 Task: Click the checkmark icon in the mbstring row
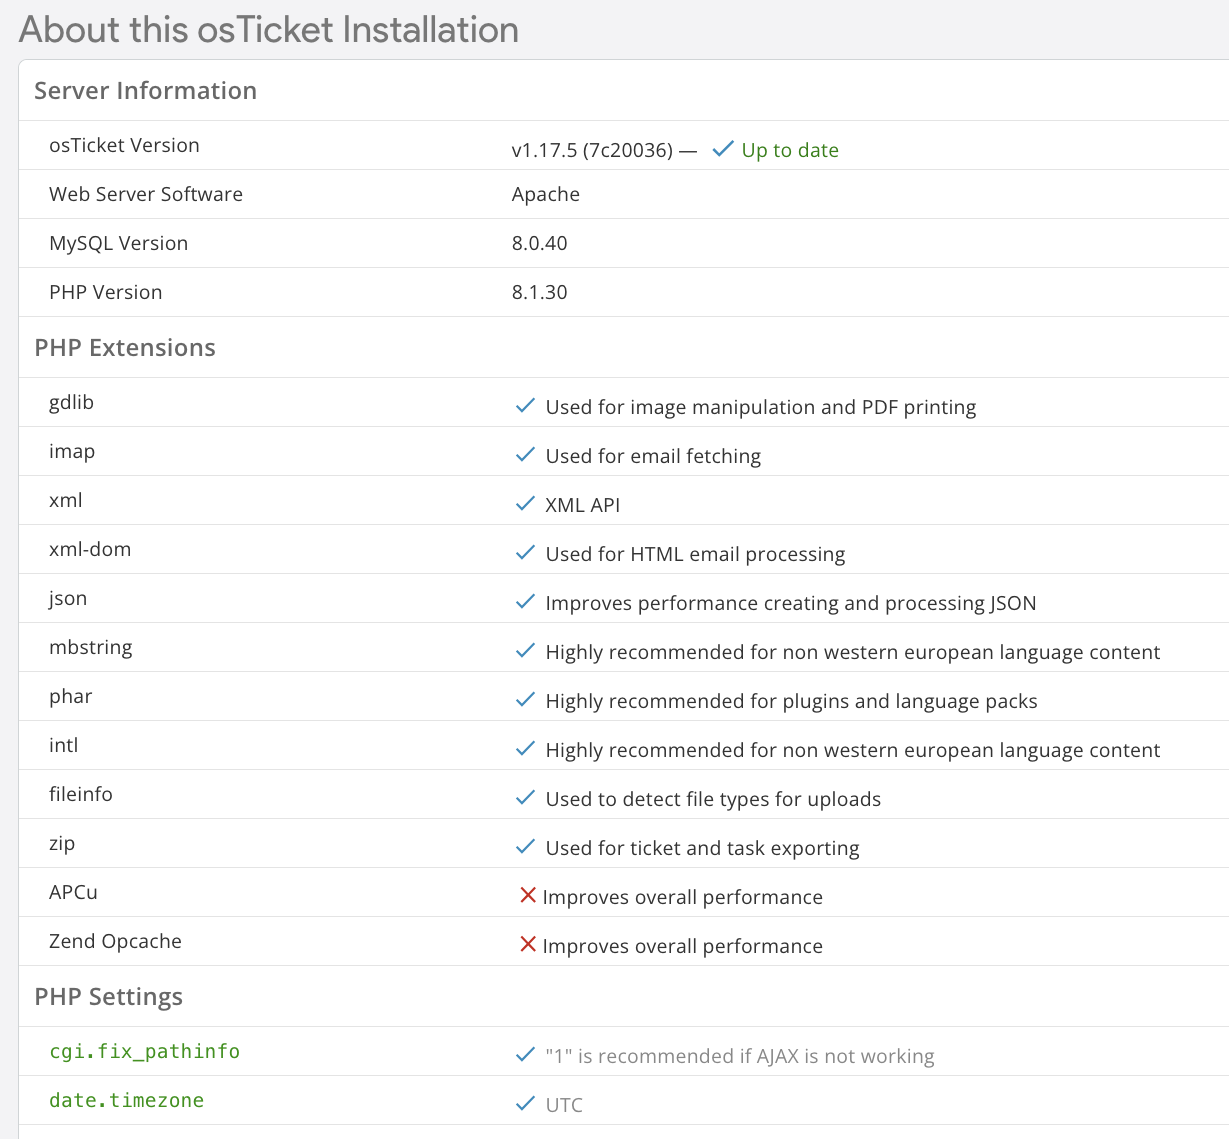coord(525,651)
